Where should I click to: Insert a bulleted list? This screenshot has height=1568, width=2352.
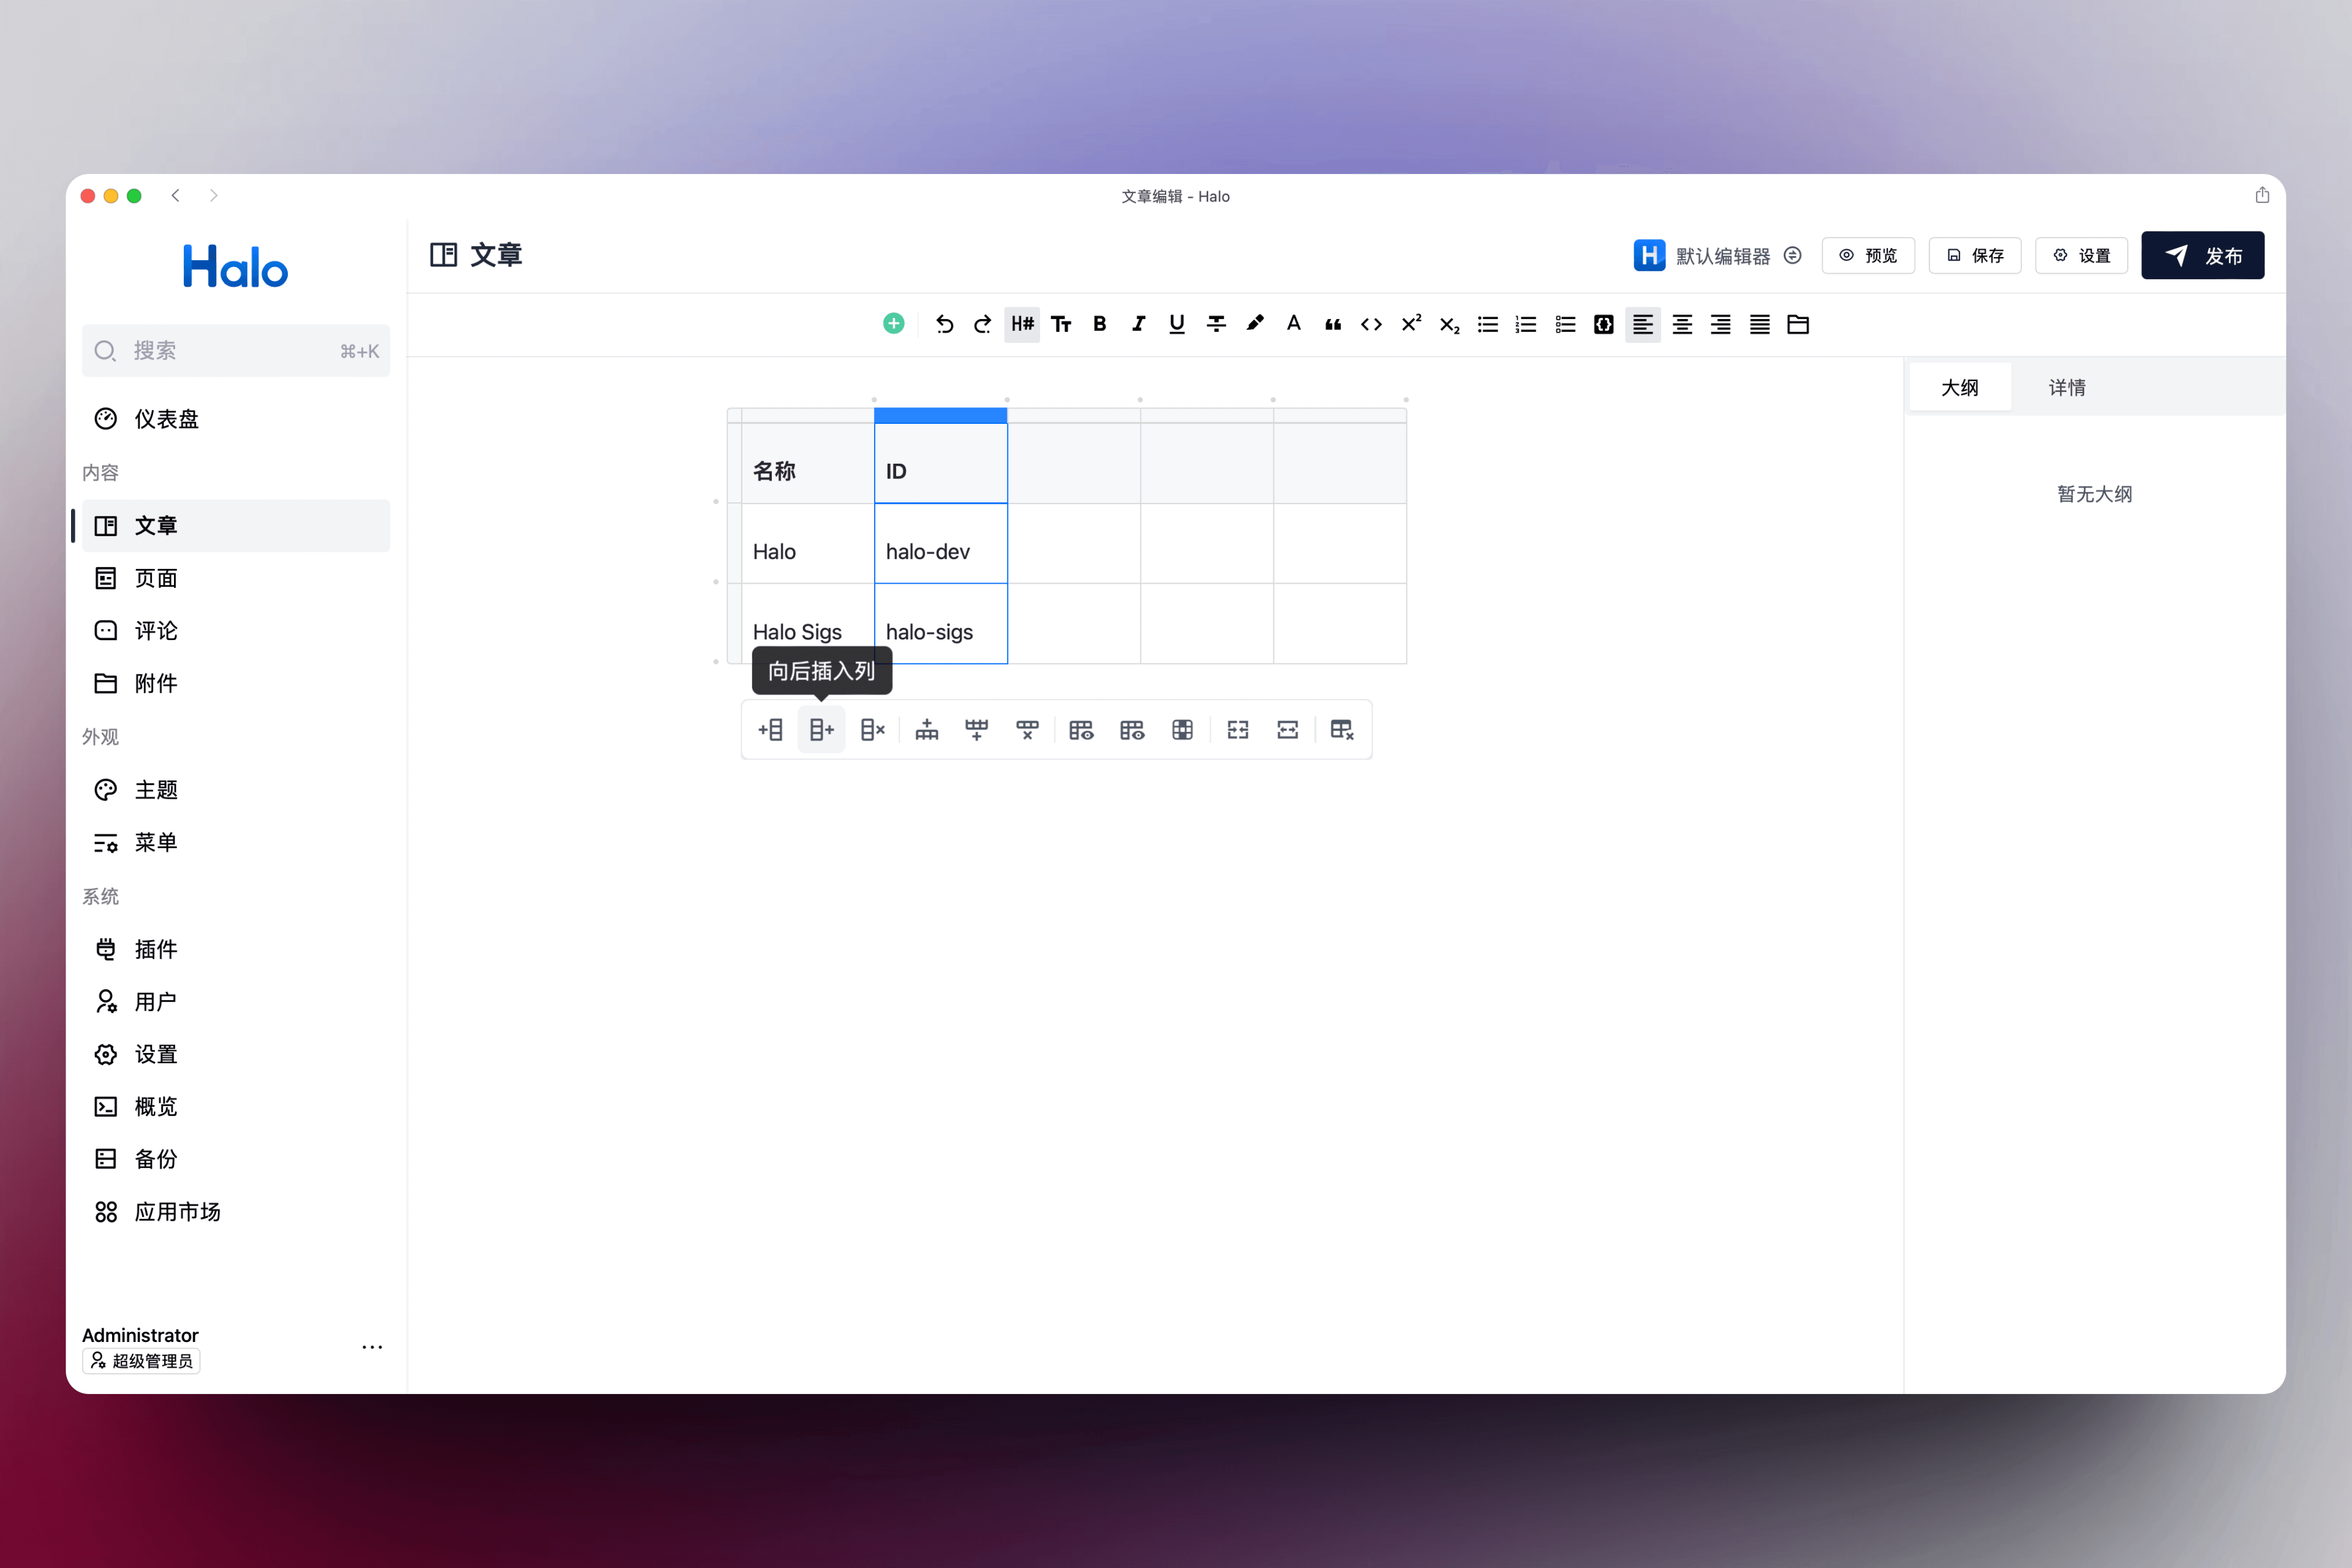[x=1488, y=324]
